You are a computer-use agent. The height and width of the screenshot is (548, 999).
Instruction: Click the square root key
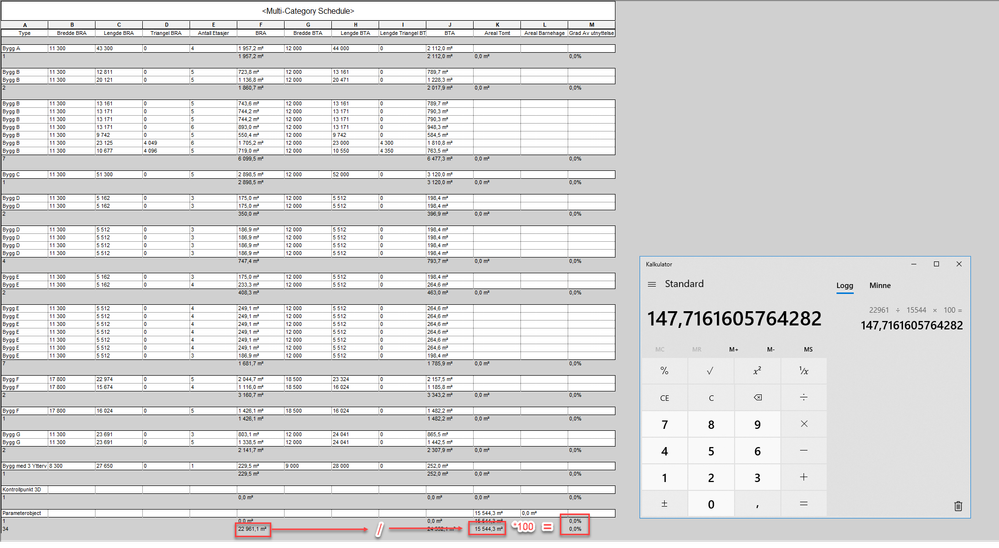pyautogui.click(x=711, y=371)
